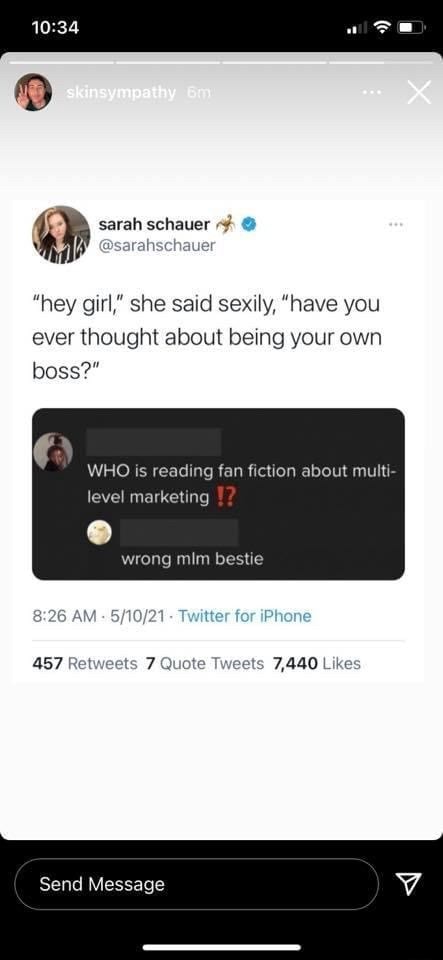Tap the skinsympathy username
The width and height of the screenshot is (443, 960).
click(x=122, y=92)
